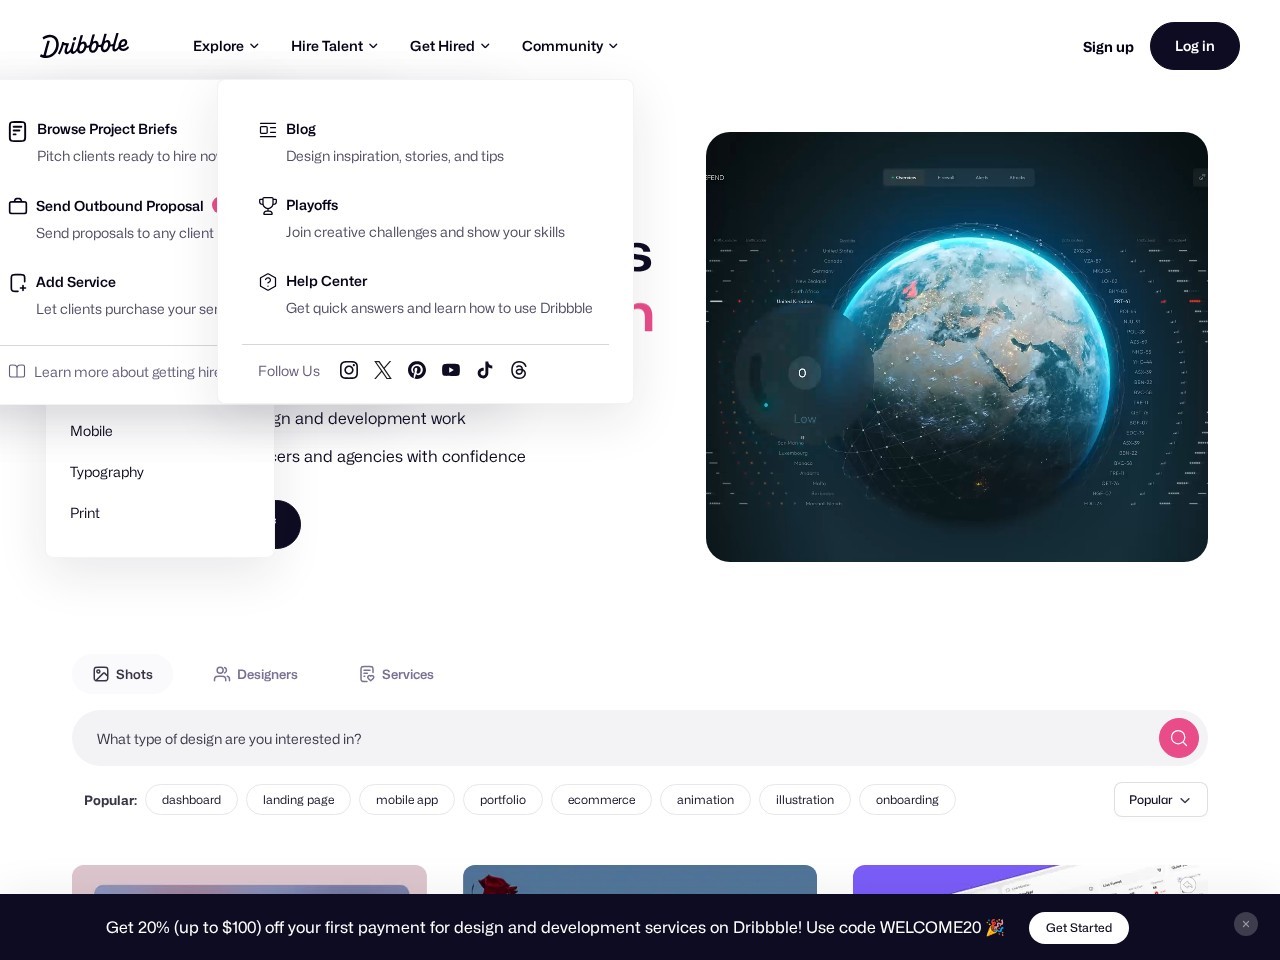Dismiss the promo banner with the X

coord(1246,924)
